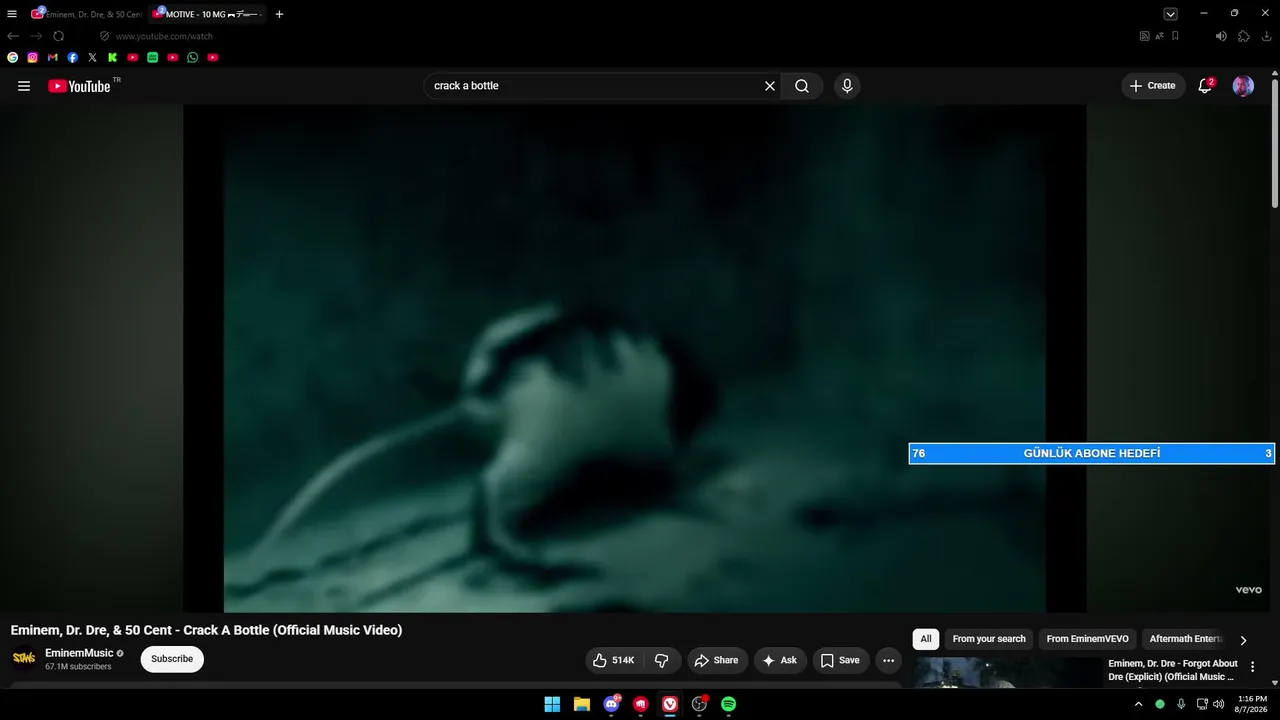Switch to the 'MOTIVE - 10 MG' tab

[208, 14]
